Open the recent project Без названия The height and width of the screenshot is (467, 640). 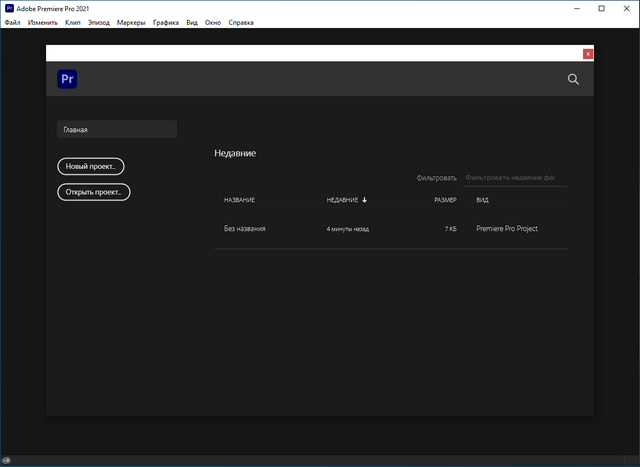tap(245, 229)
